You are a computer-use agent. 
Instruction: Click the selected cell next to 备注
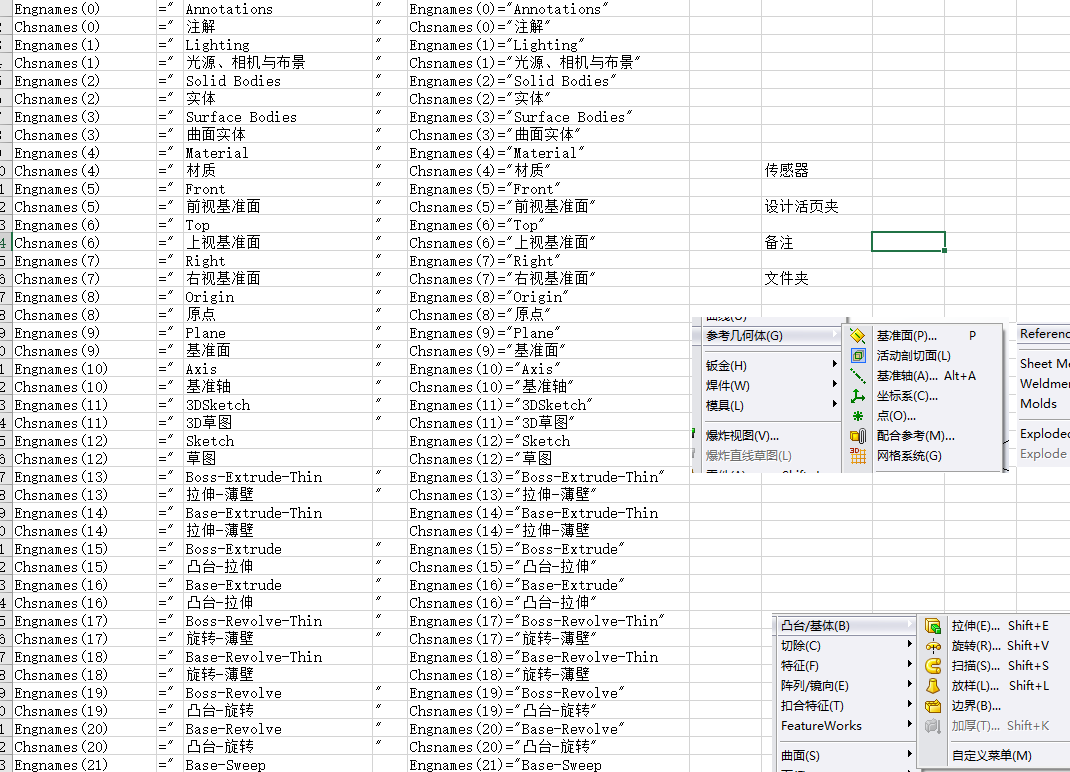(908, 241)
